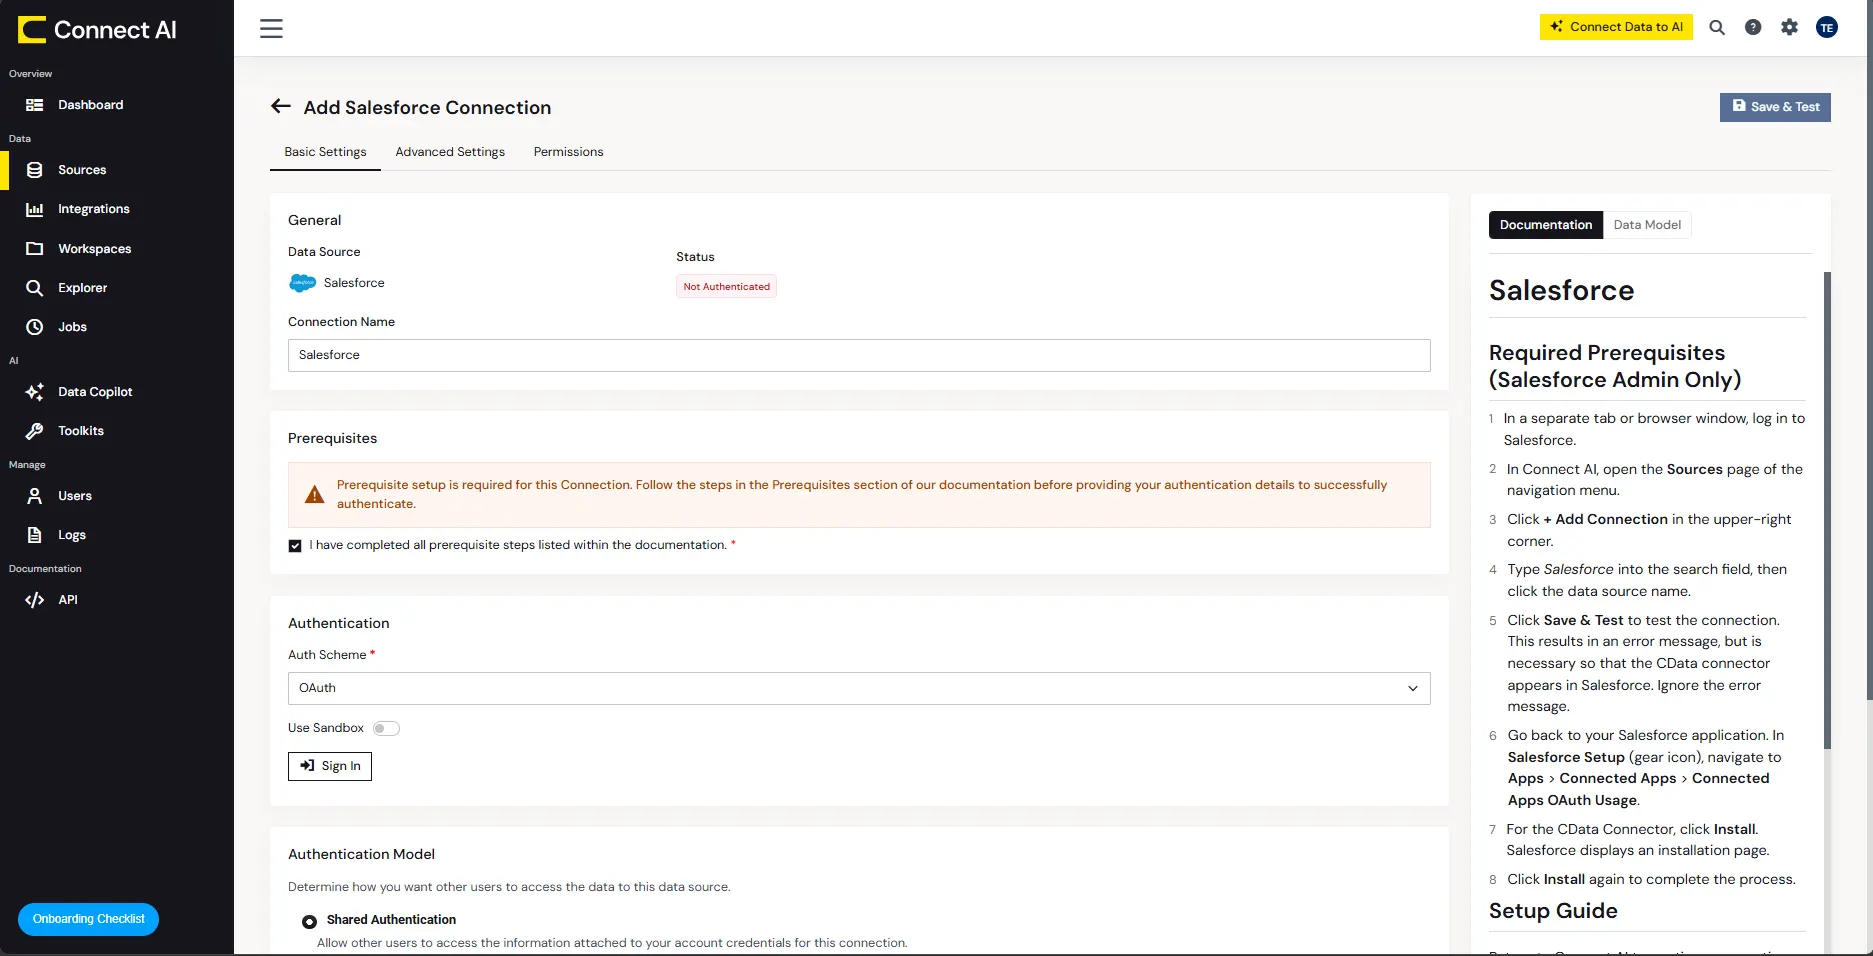
Task: Toggle the Use Sandbox switch
Action: (x=386, y=728)
